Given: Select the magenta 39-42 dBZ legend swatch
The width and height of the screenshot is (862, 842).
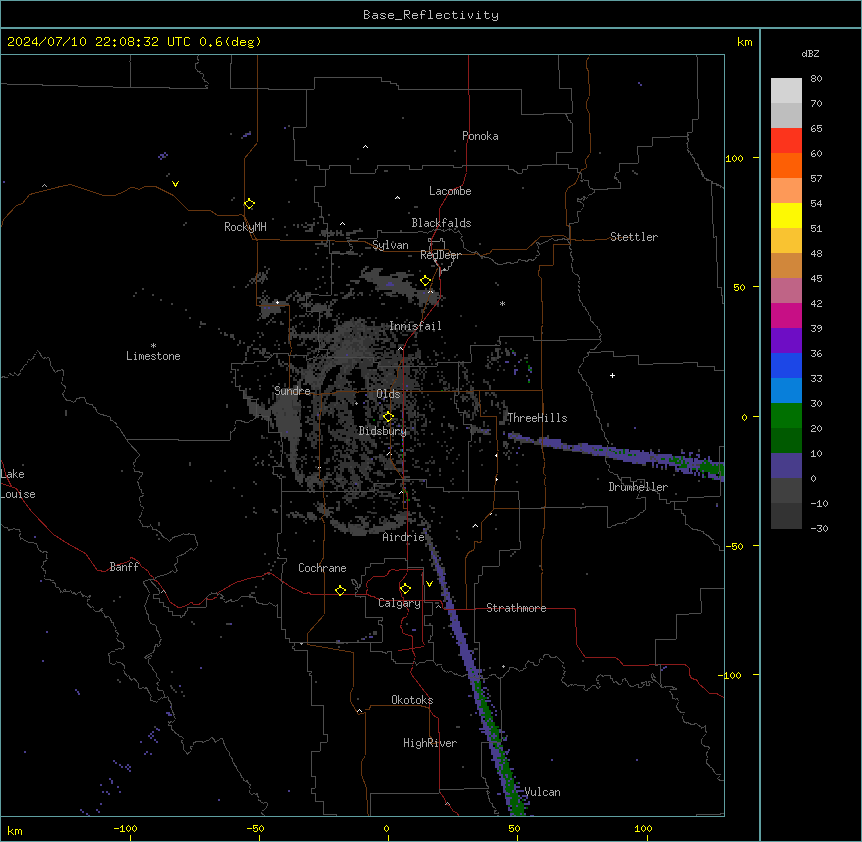Looking at the screenshot, I should (x=786, y=315).
